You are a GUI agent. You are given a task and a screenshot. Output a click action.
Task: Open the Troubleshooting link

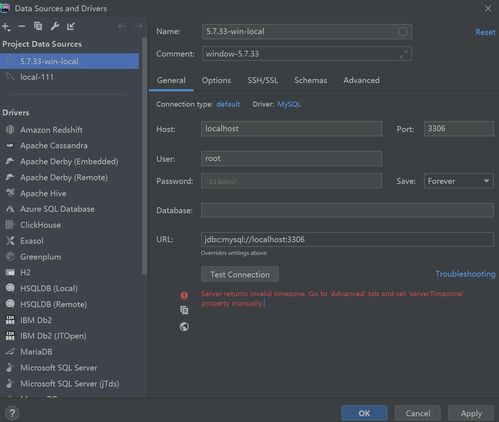point(465,274)
